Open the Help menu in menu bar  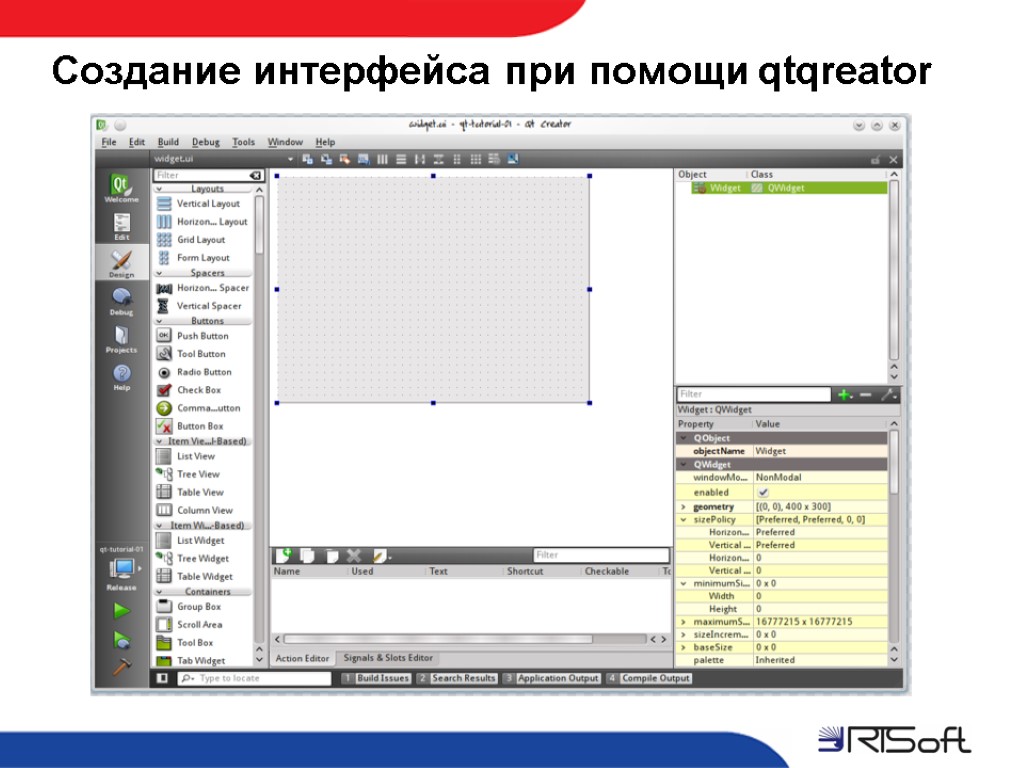pos(325,142)
